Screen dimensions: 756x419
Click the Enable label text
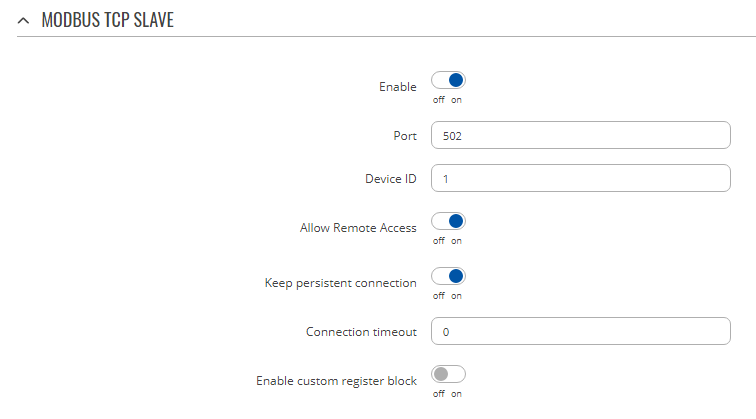(x=397, y=87)
